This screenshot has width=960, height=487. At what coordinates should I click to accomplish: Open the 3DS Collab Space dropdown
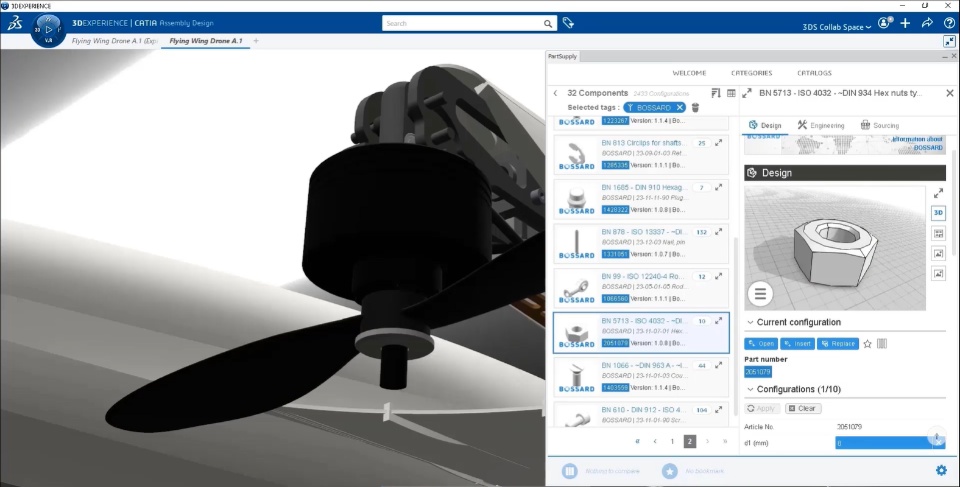tap(836, 27)
